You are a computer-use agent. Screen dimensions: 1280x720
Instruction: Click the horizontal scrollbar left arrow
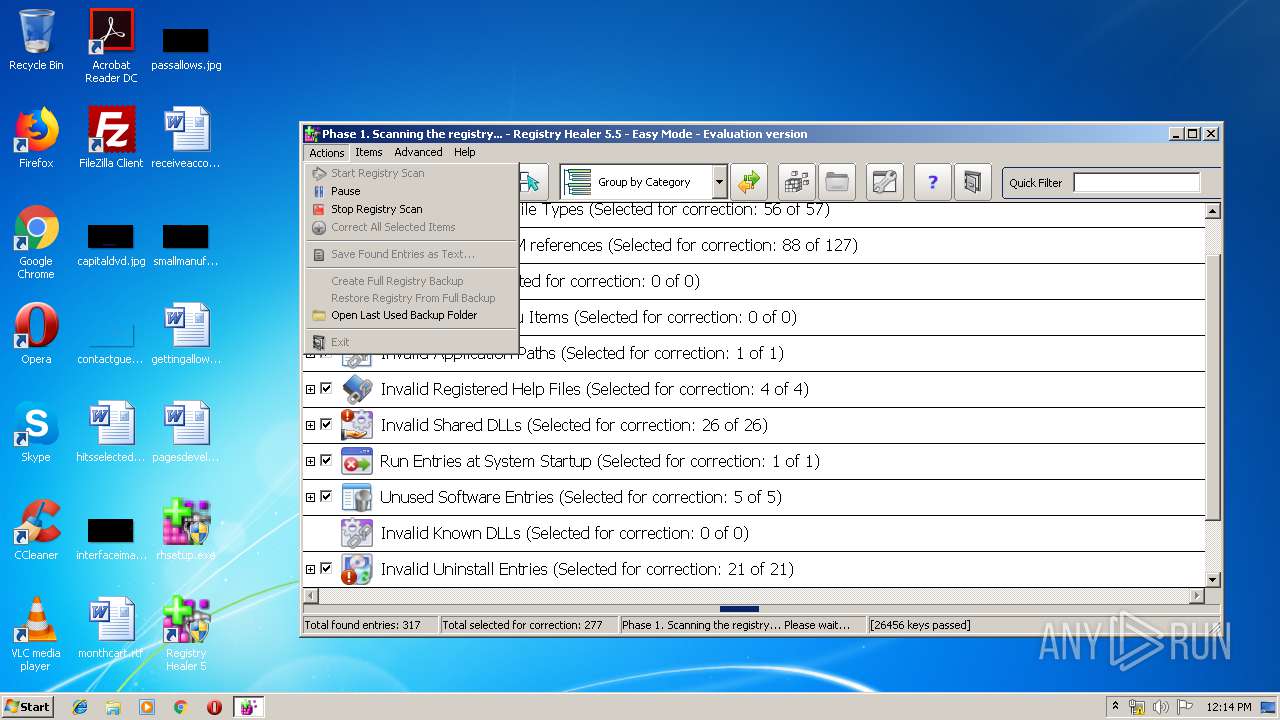click(311, 595)
